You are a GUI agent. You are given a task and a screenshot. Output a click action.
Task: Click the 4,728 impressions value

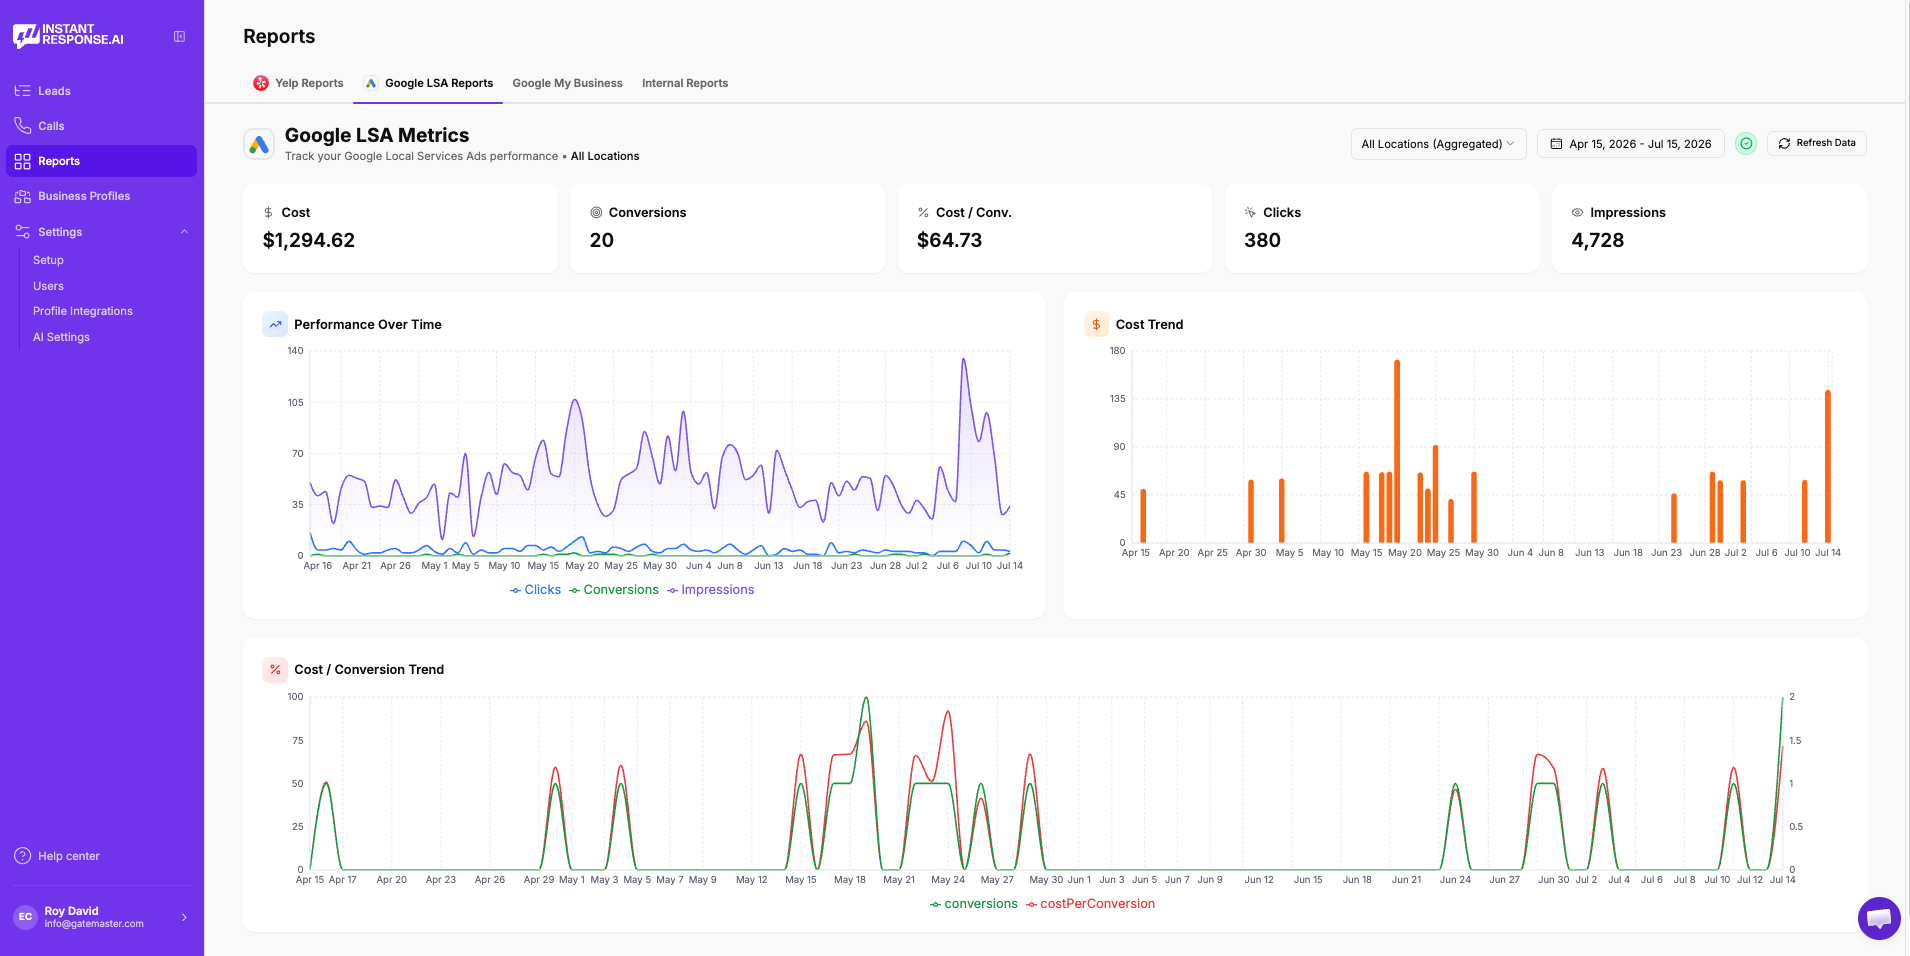1597,240
